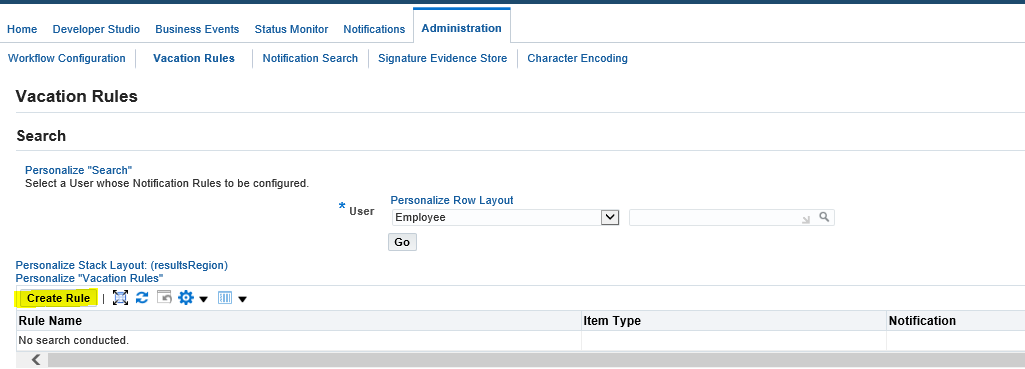
Task: Click the magnifier search icon beside user field
Action: click(824, 217)
